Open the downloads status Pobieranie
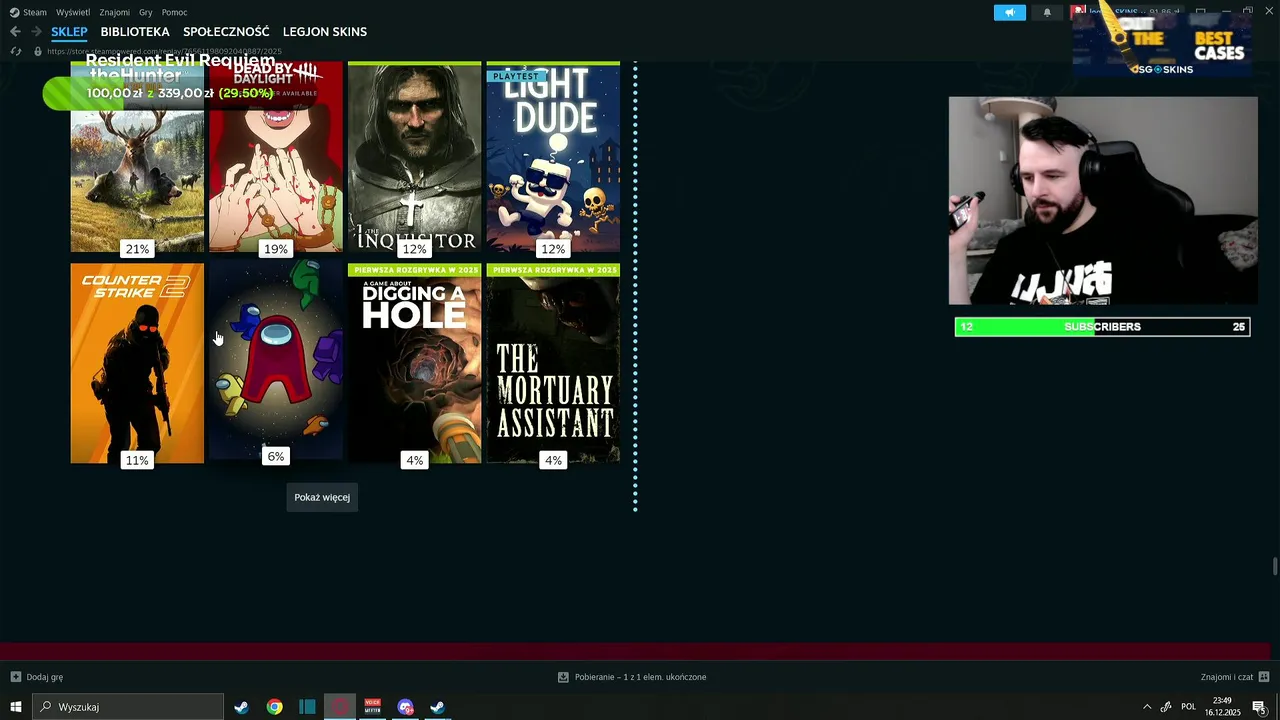1280x720 pixels. [632, 677]
